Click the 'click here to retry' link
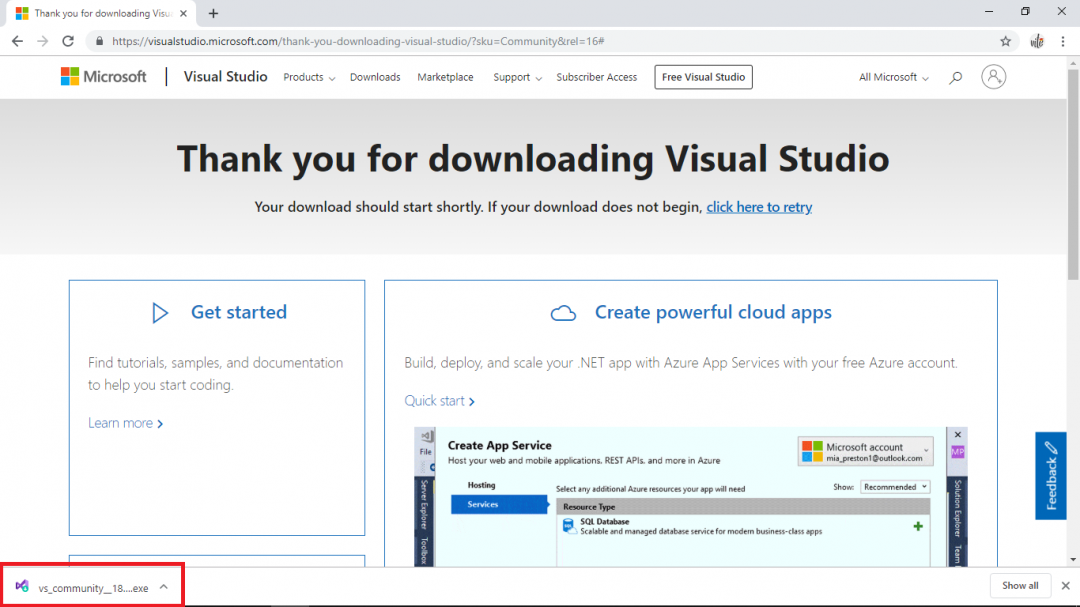 pos(759,207)
